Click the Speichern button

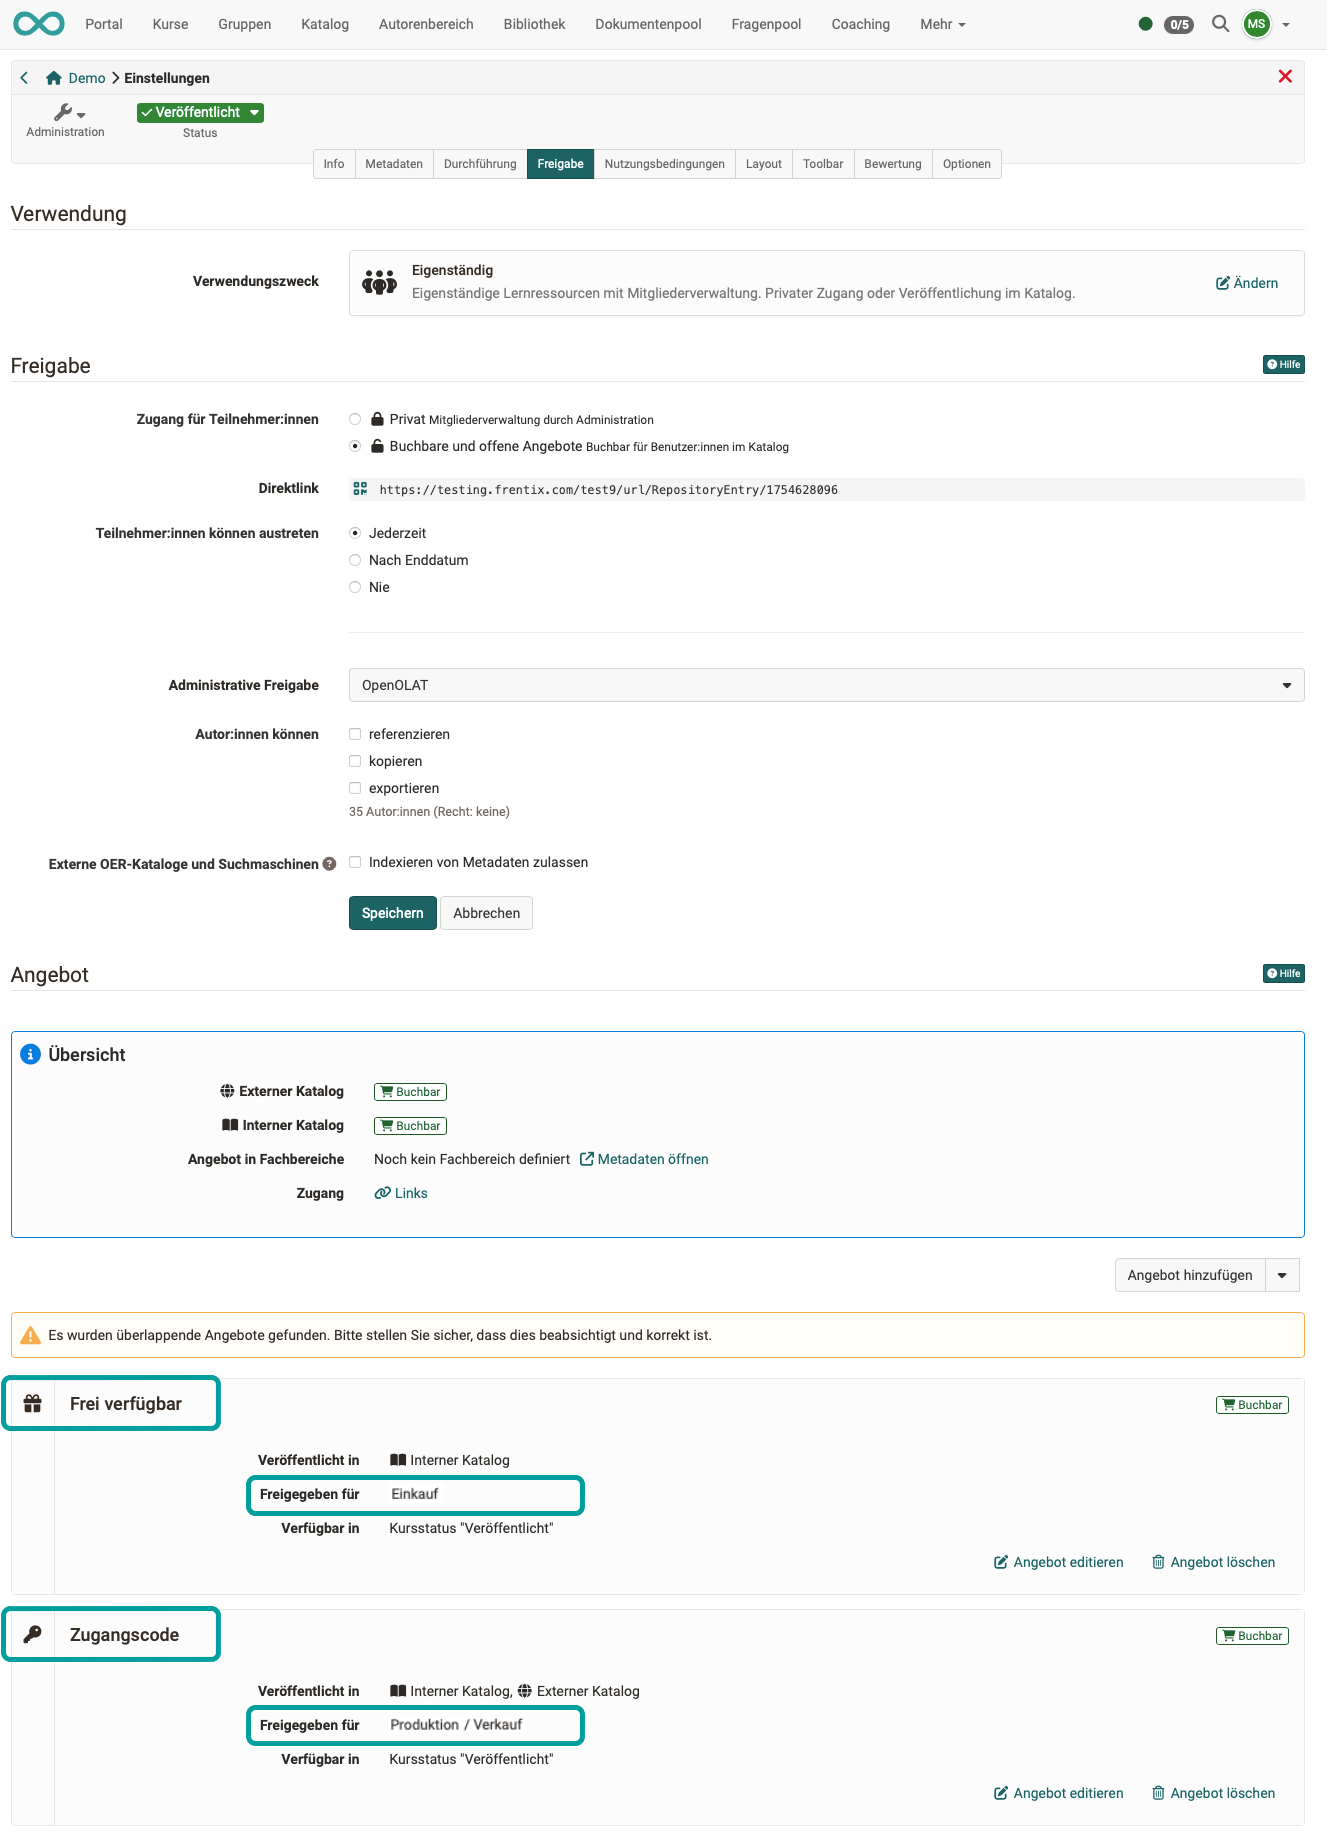(x=392, y=913)
